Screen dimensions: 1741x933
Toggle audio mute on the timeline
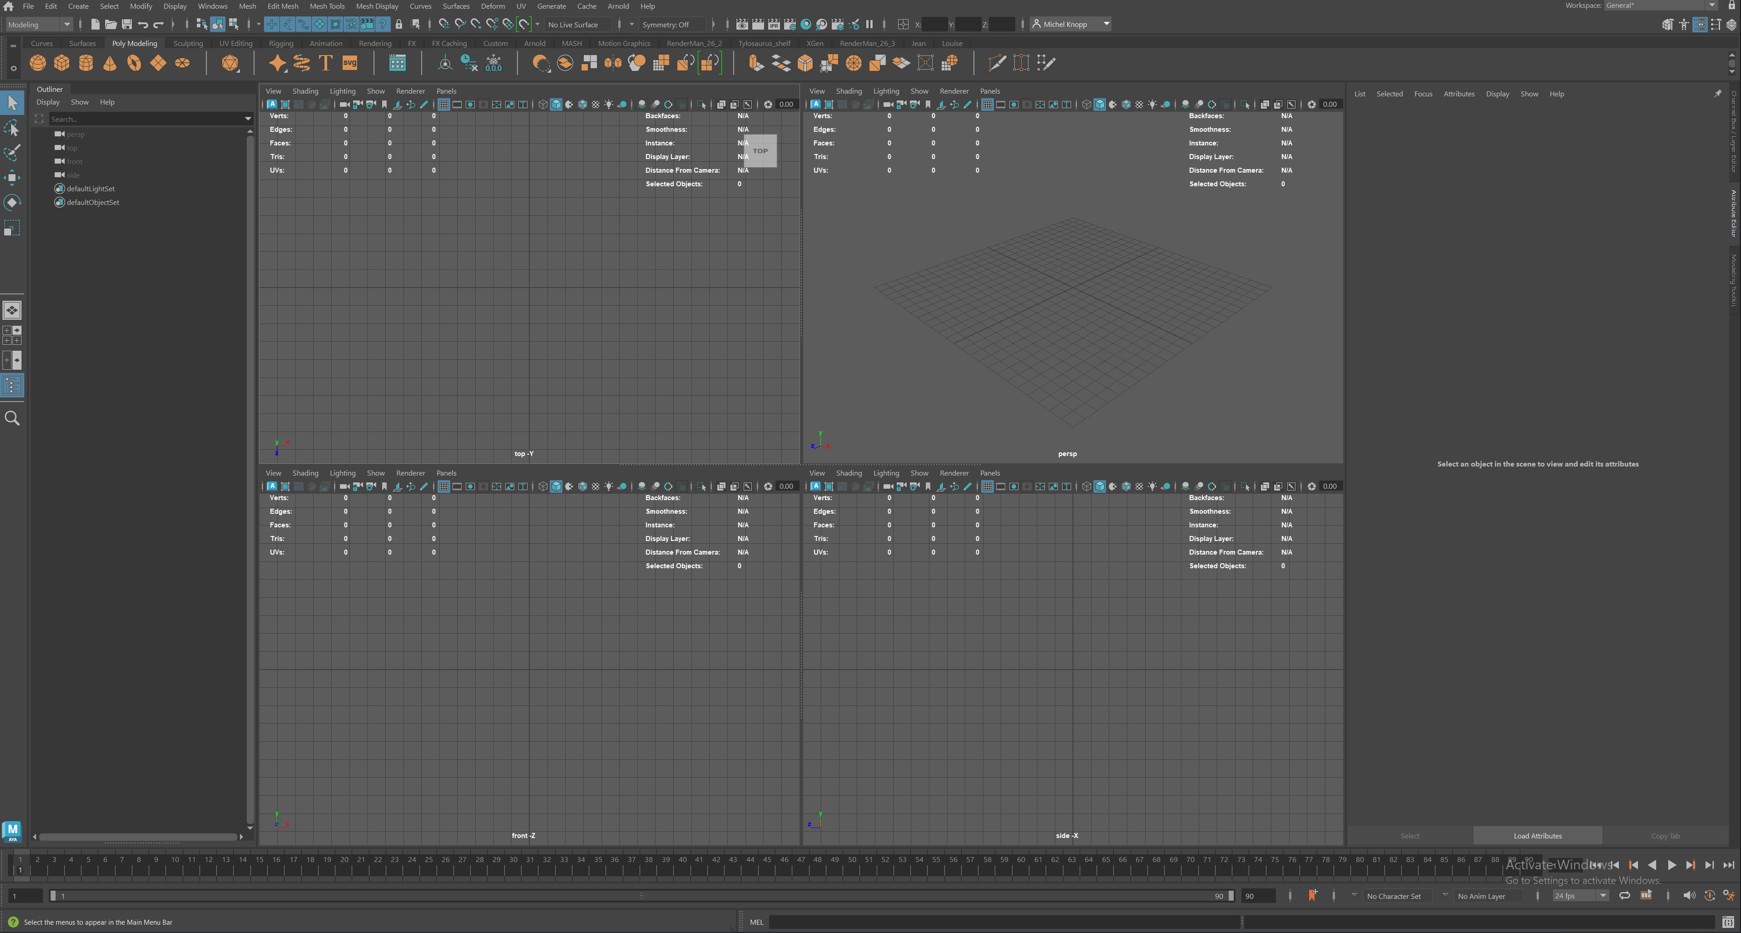(x=1689, y=896)
